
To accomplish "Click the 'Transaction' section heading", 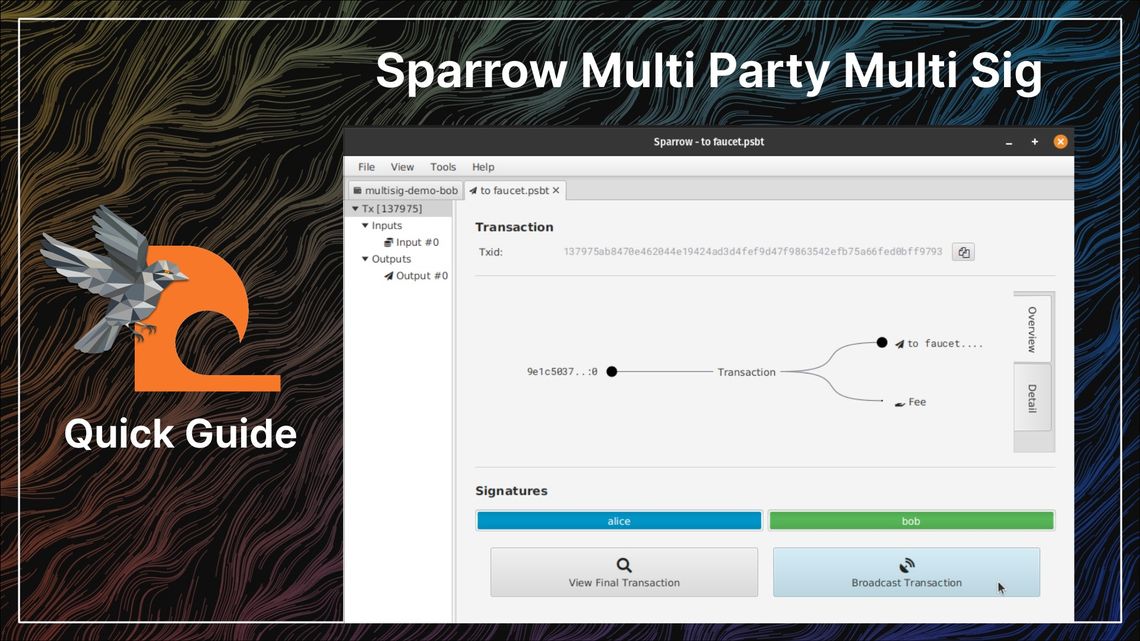I will click(x=514, y=227).
